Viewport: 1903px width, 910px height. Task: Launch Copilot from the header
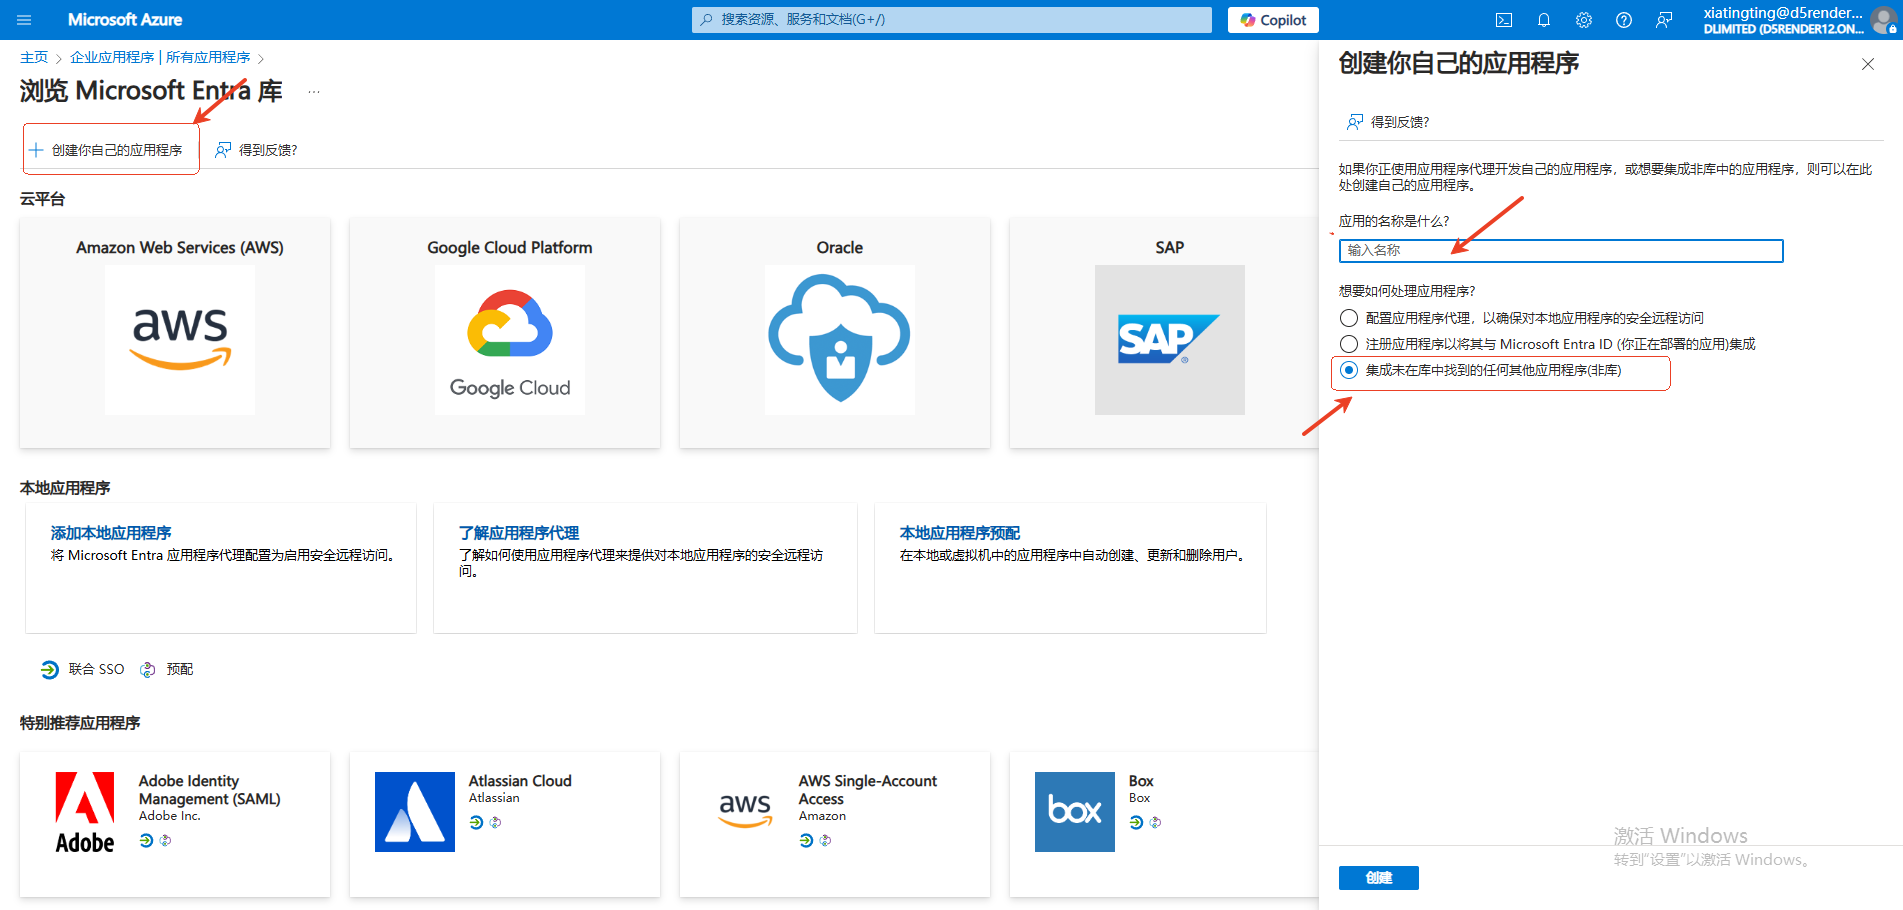tap(1273, 20)
